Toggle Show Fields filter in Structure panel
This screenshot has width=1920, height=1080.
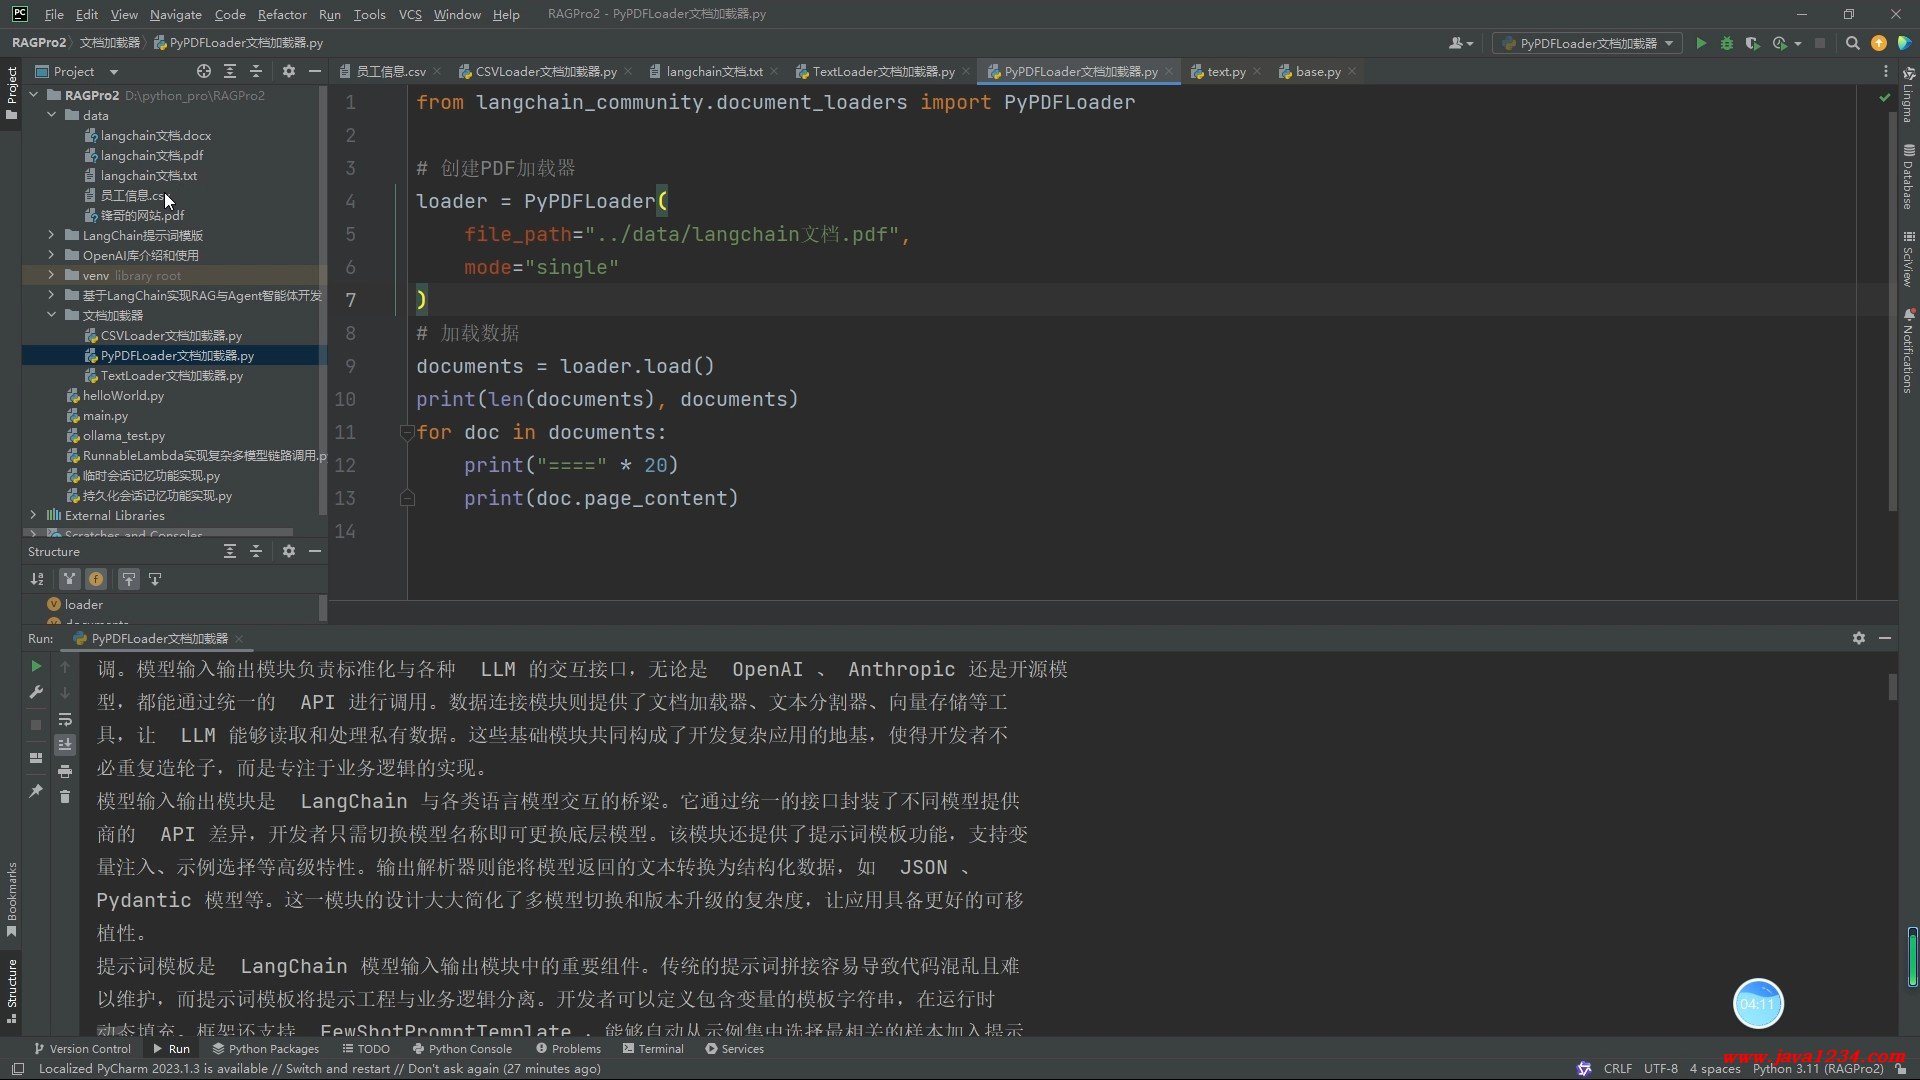pyautogui.click(x=95, y=579)
